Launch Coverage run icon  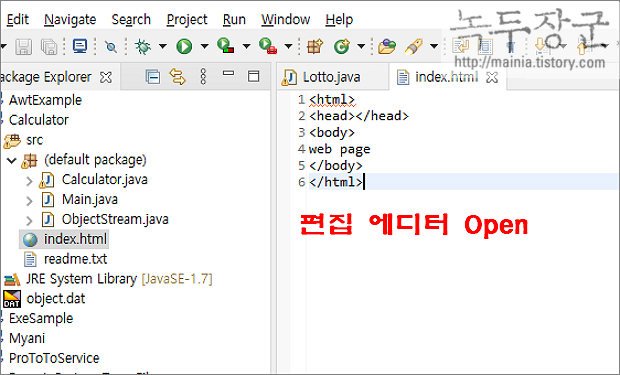226,46
